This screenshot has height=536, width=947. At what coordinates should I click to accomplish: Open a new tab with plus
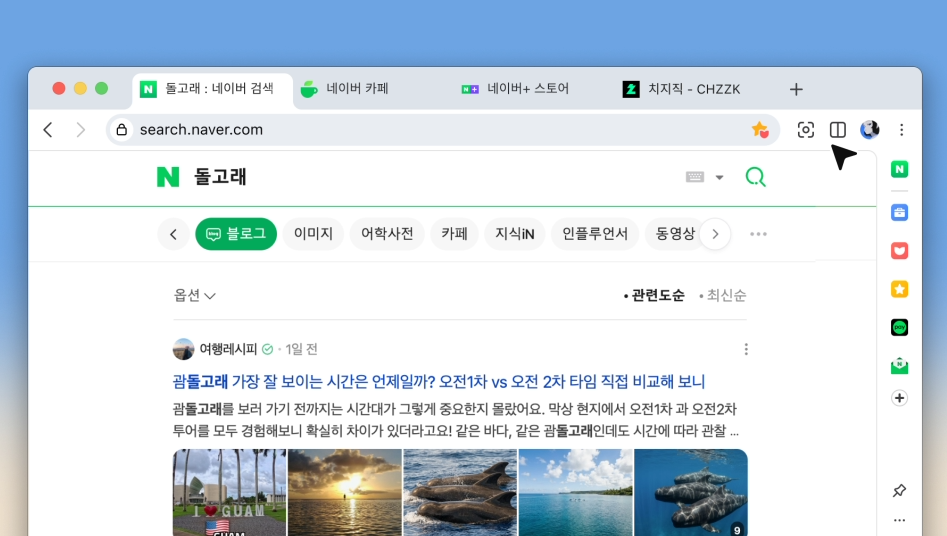pos(796,89)
